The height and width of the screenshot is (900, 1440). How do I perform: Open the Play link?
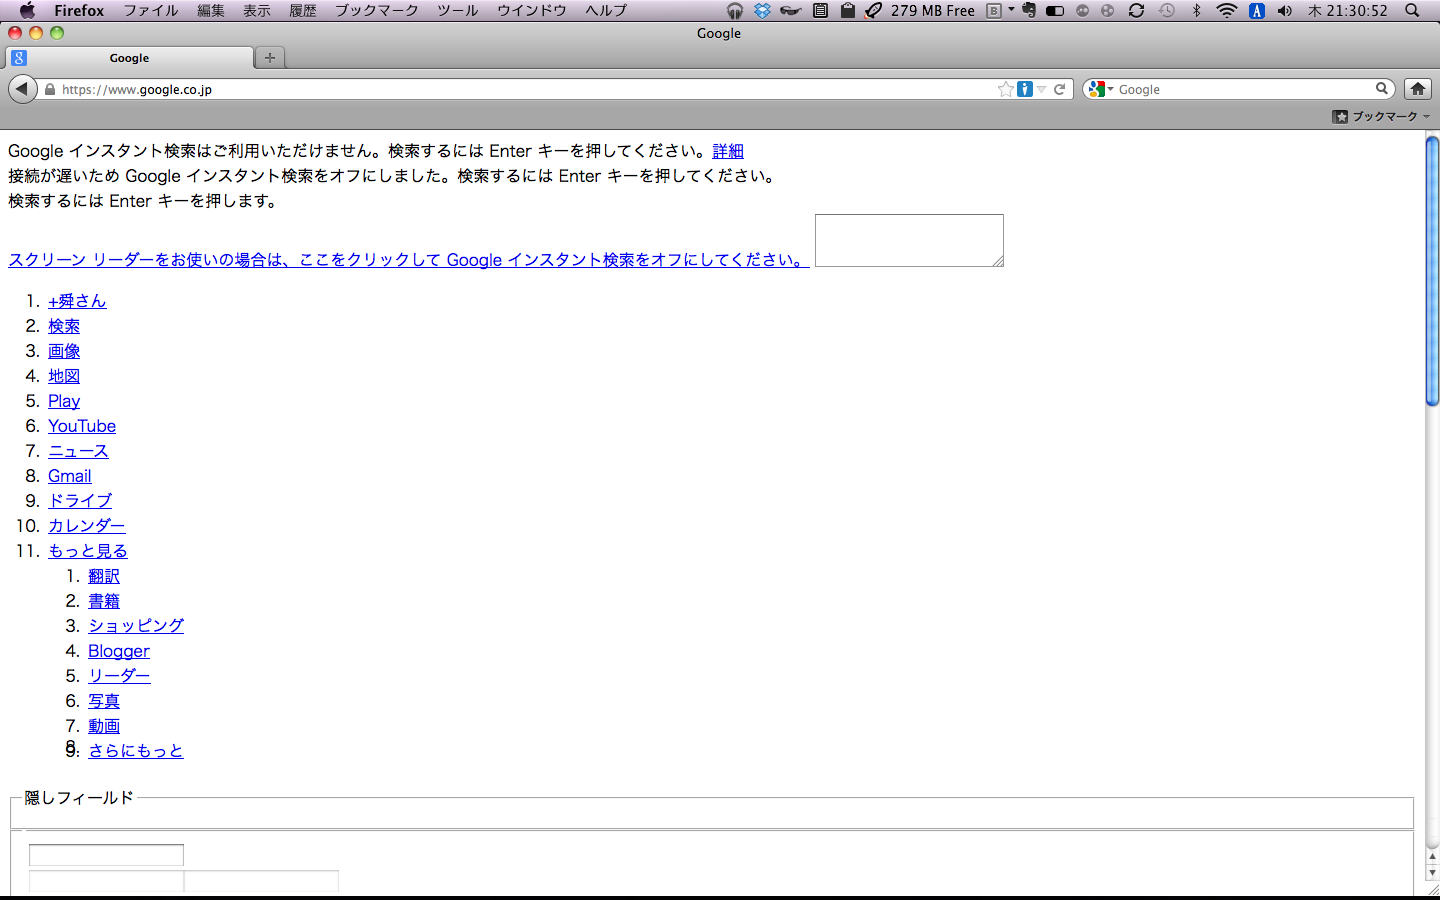pos(64,401)
